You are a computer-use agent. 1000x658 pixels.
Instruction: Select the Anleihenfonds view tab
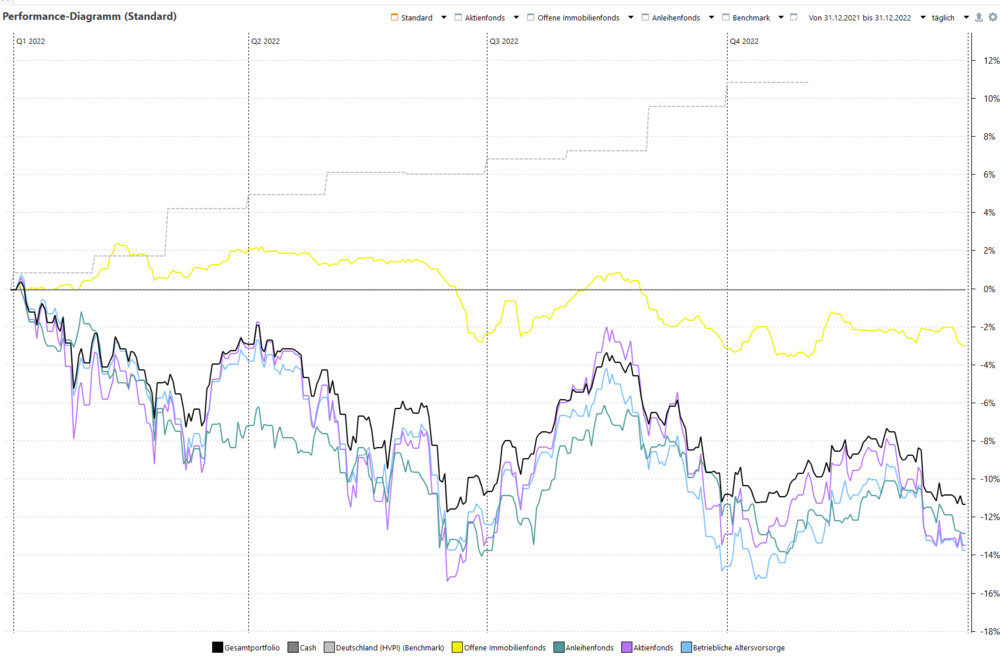670,18
